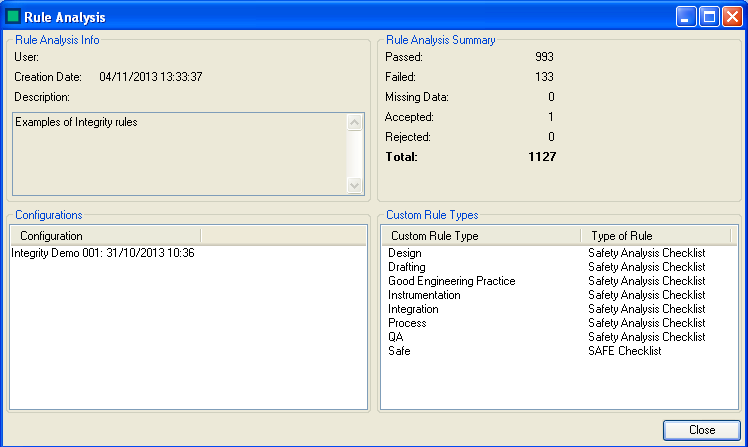Select Good Engineering Practice row
This screenshot has height=447, width=748.
point(452,282)
